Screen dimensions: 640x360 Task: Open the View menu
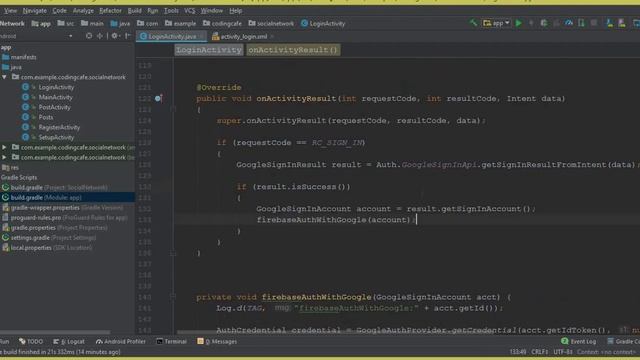coord(10,11)
